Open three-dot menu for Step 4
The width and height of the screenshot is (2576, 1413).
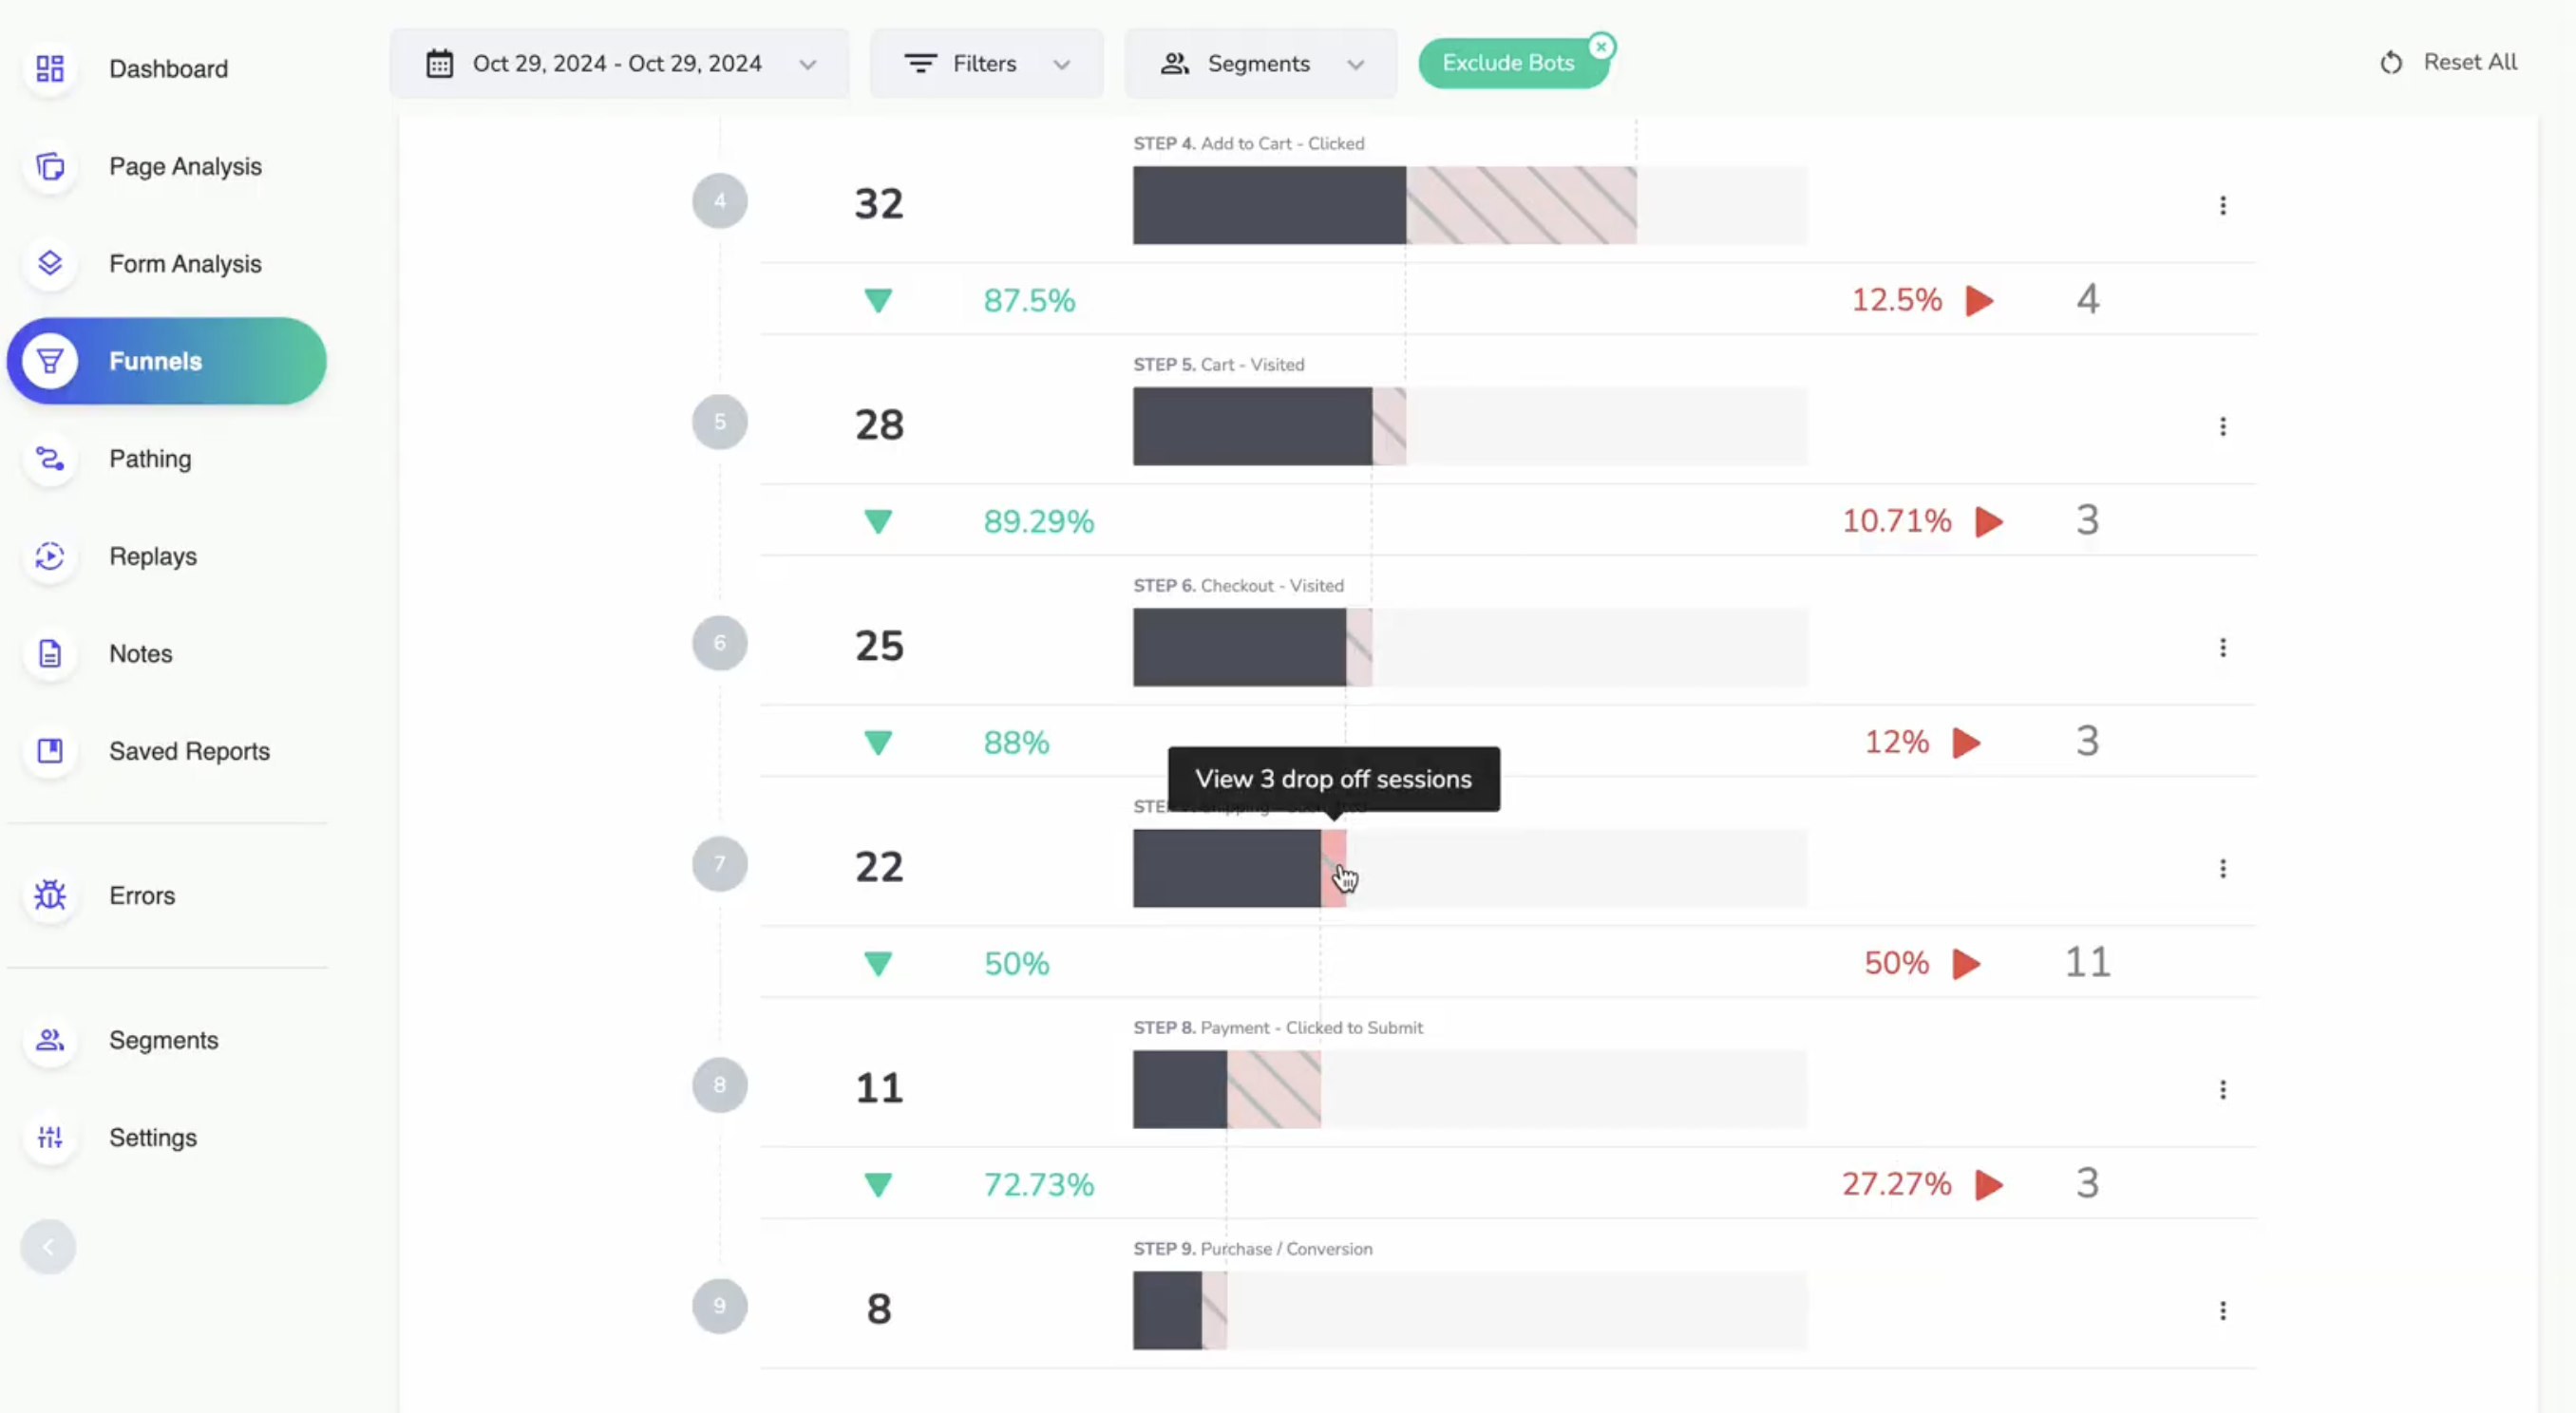[x=2222, y=205]
